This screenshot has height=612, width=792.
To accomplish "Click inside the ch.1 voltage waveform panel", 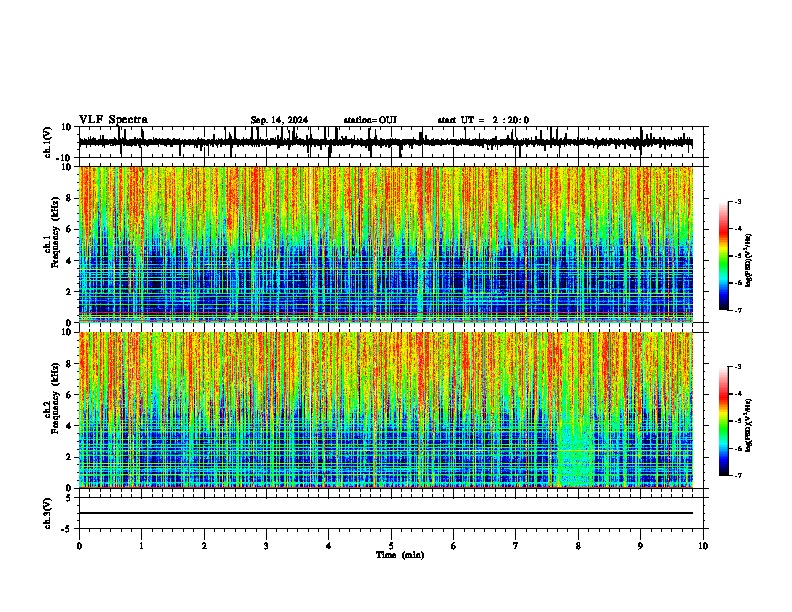I will tap(390, 142).
